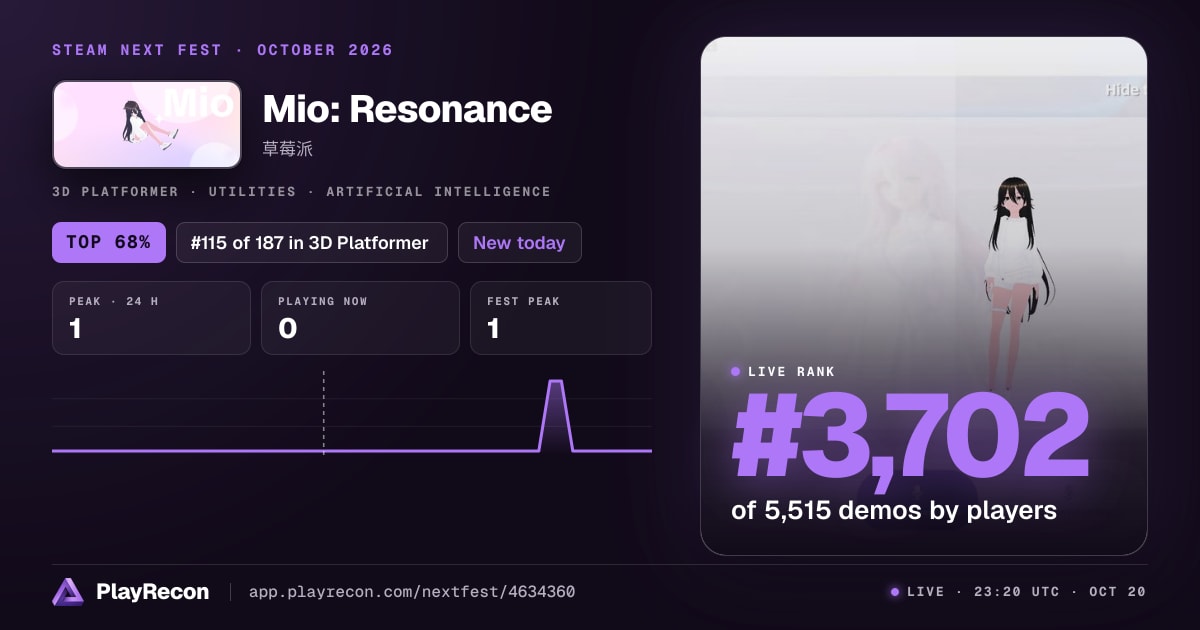The width and height of the screenshot is (1200, 630).
Task: Click the app.playrecon.com/nextfest/4634360 URL
Action: 411,592
